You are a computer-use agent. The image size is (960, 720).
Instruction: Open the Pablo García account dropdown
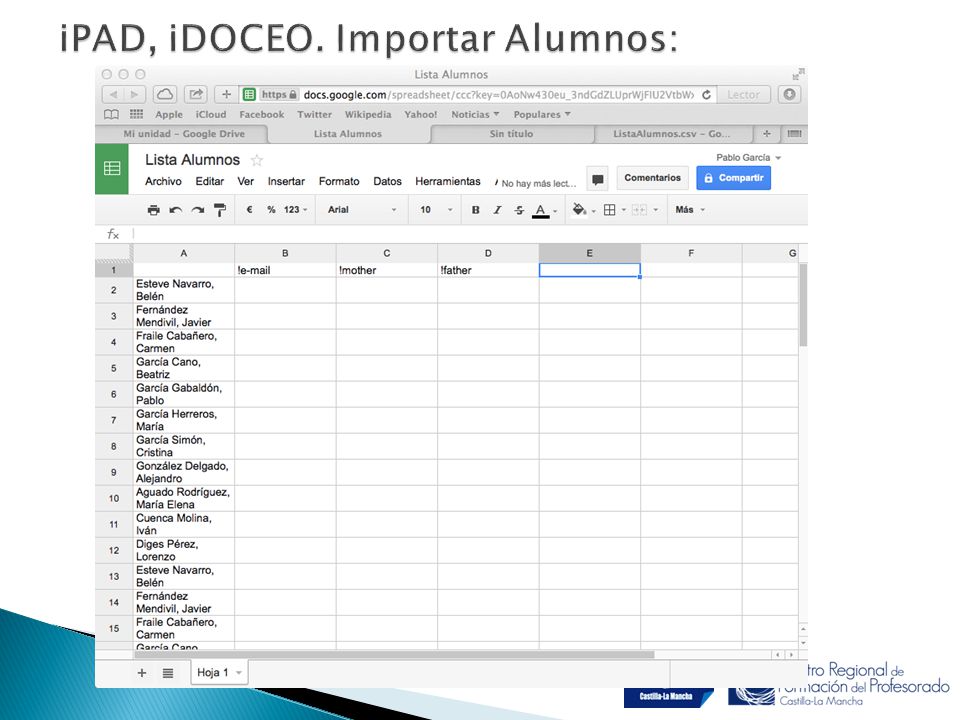[748, 158]
